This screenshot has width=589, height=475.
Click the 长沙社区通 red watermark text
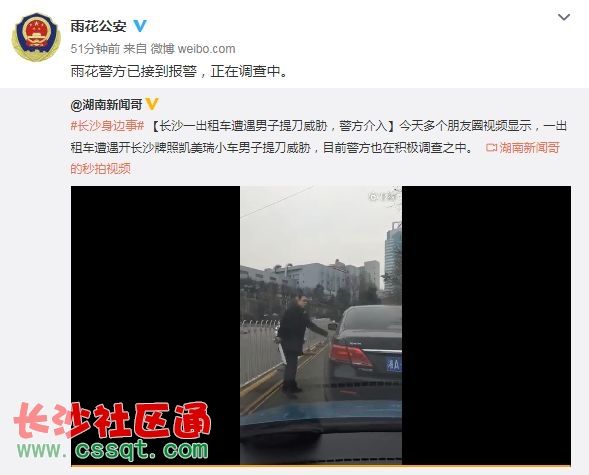click(112, 421)
